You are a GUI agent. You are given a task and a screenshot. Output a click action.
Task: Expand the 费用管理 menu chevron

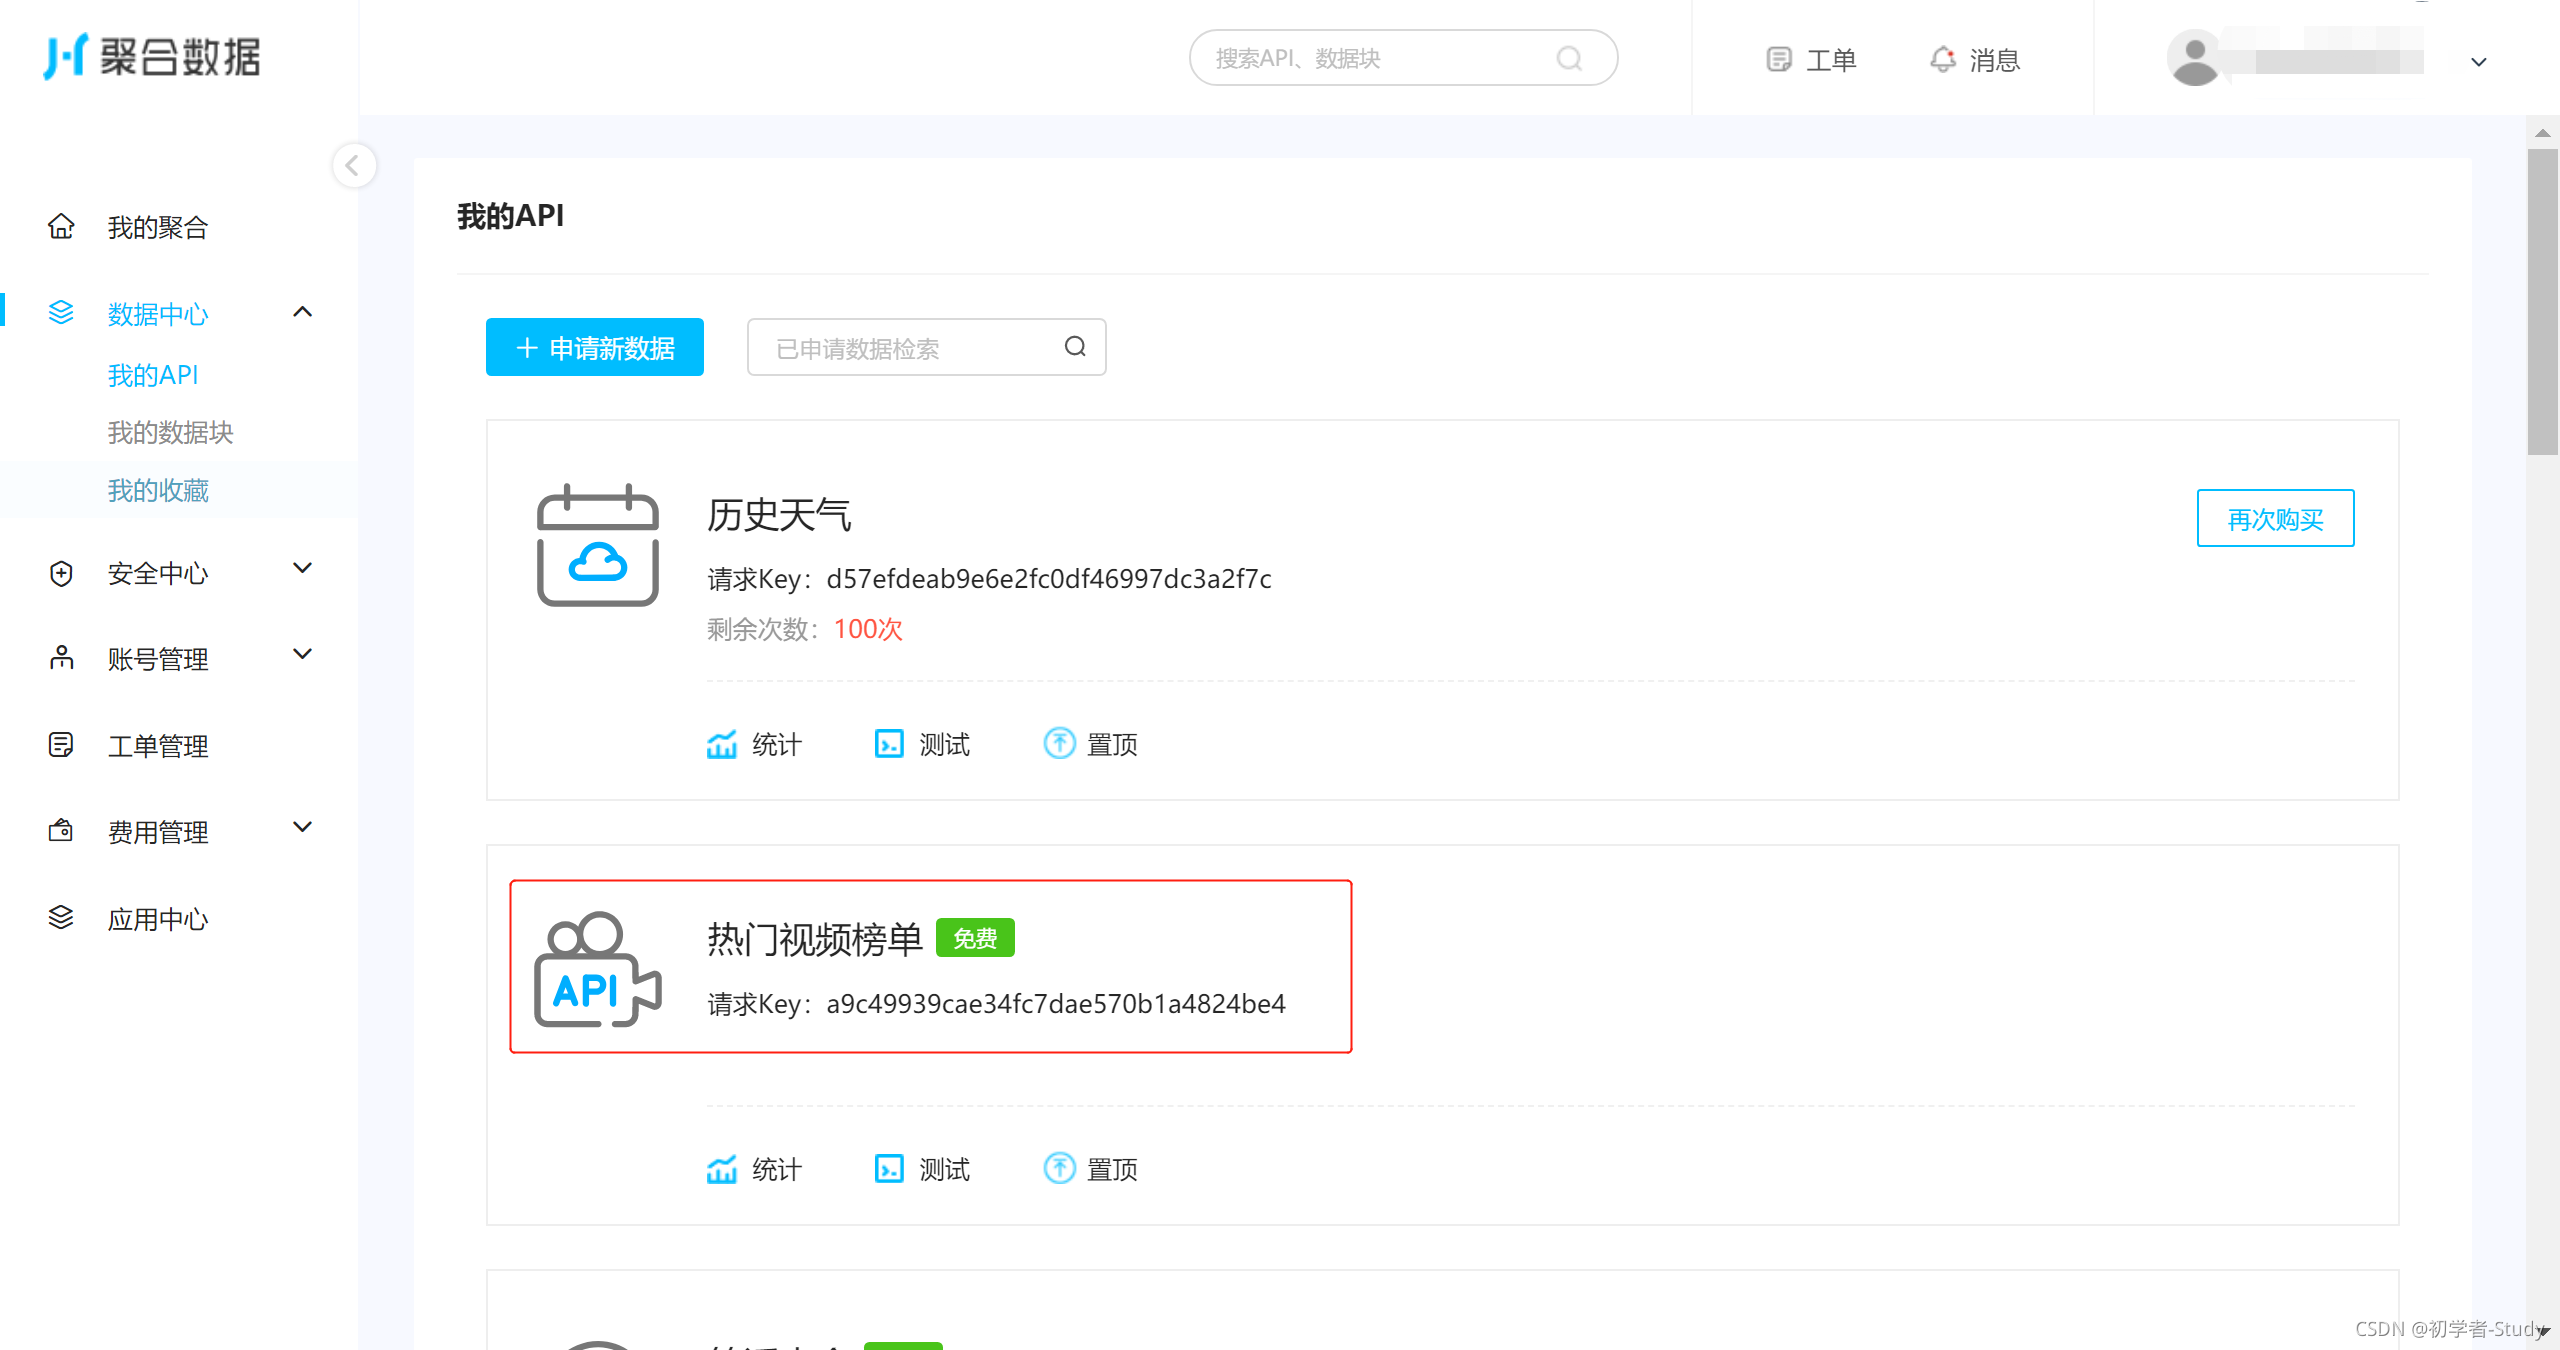(x=303, y=827)
